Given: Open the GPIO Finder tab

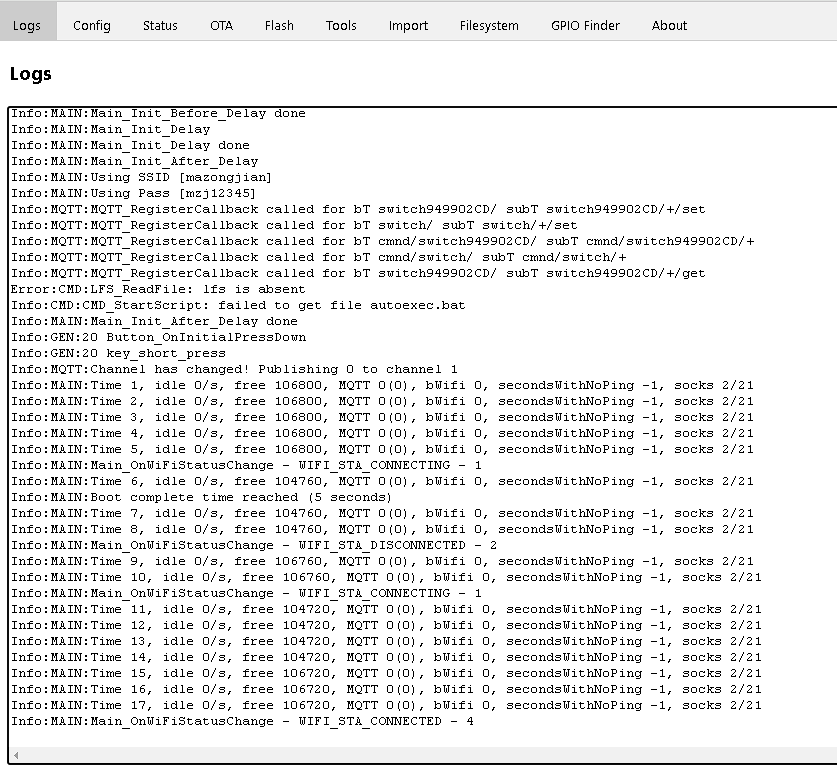Looking at the screenshot, I should 586,26.
